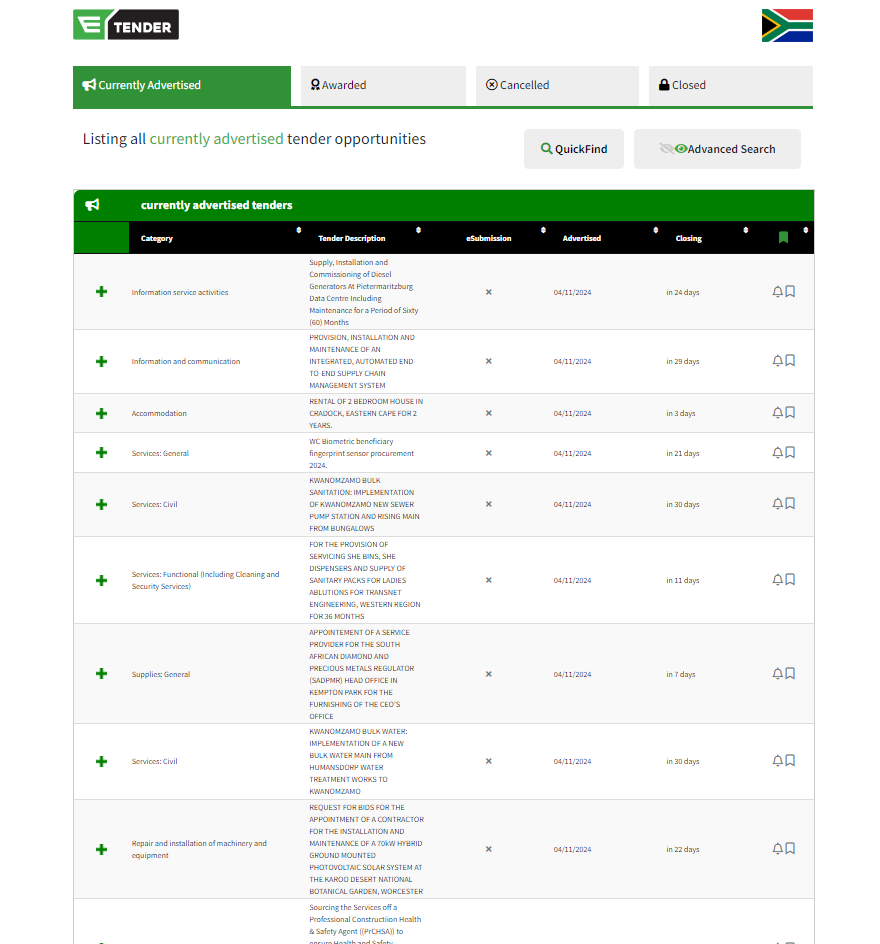
Task: Expand the Accommodation tender row details
Action: 101,413
